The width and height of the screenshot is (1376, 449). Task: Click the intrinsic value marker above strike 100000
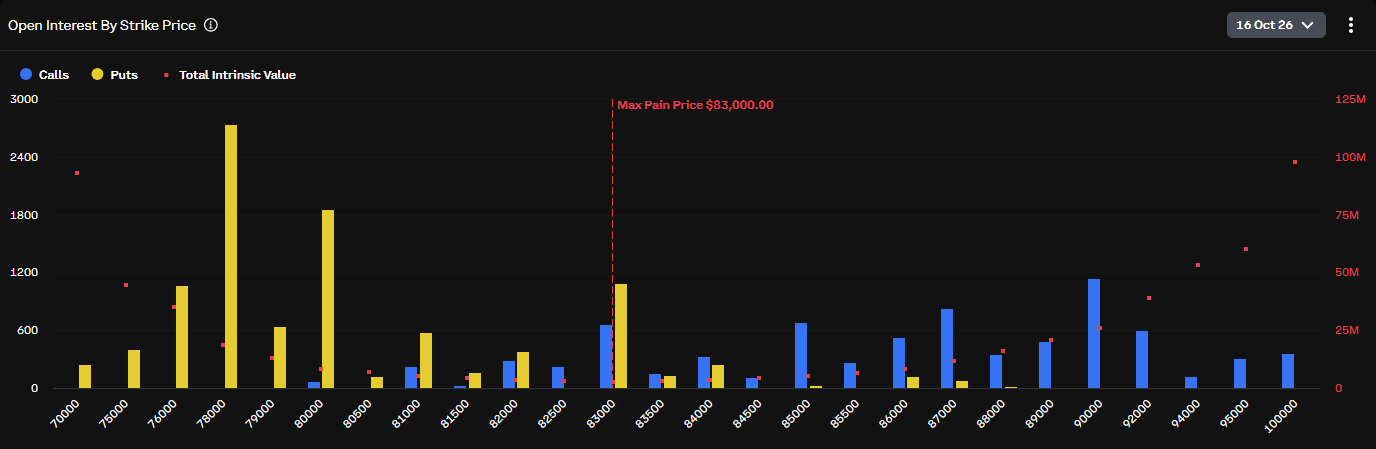[1295, 162]
